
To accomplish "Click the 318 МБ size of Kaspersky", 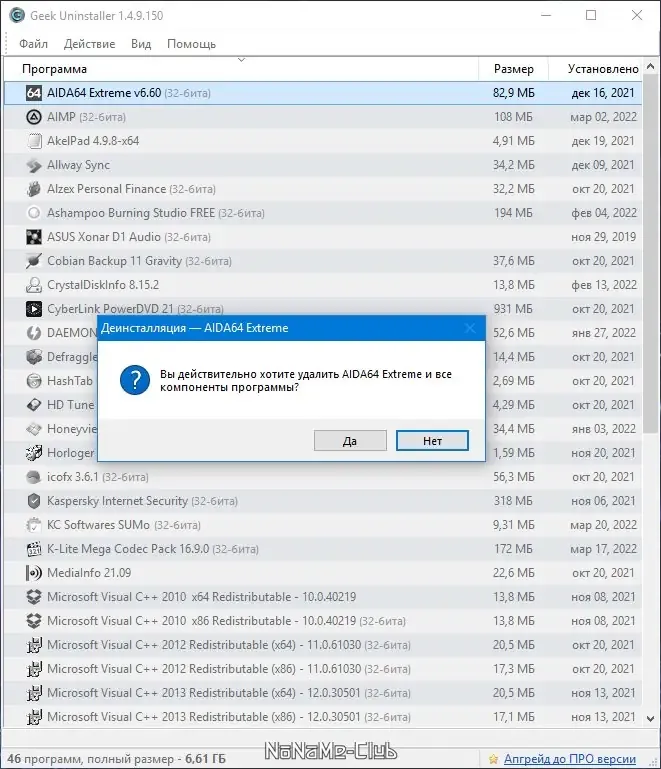I will [x=513, y=501].
